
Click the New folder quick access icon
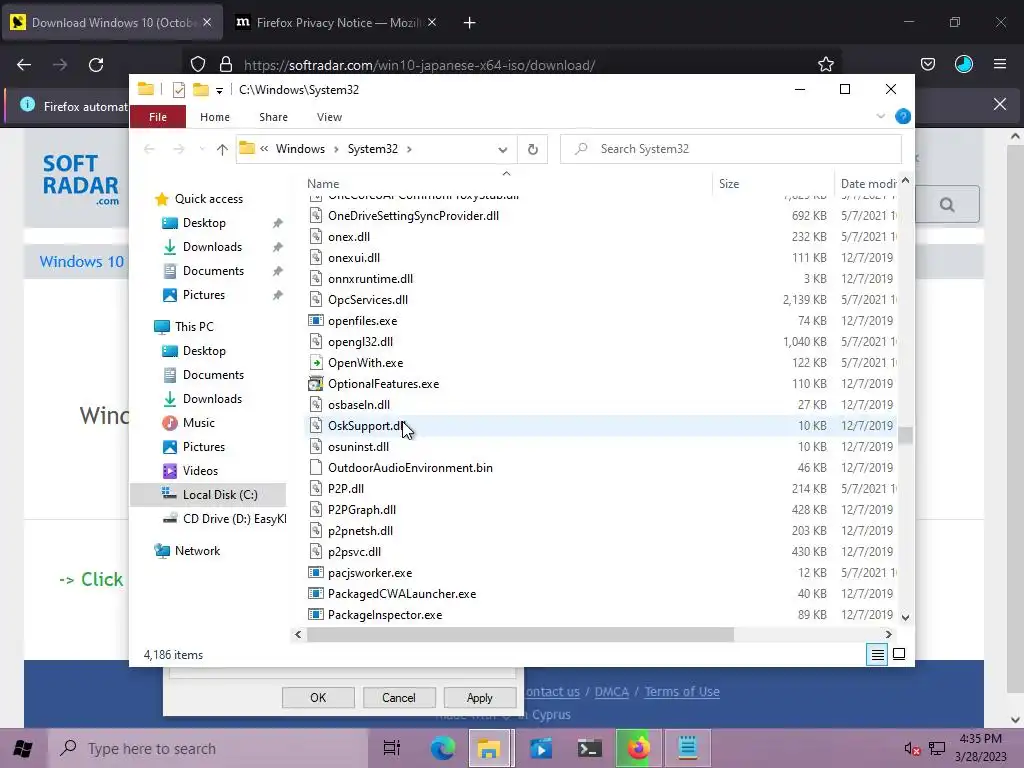coord(200,89)
